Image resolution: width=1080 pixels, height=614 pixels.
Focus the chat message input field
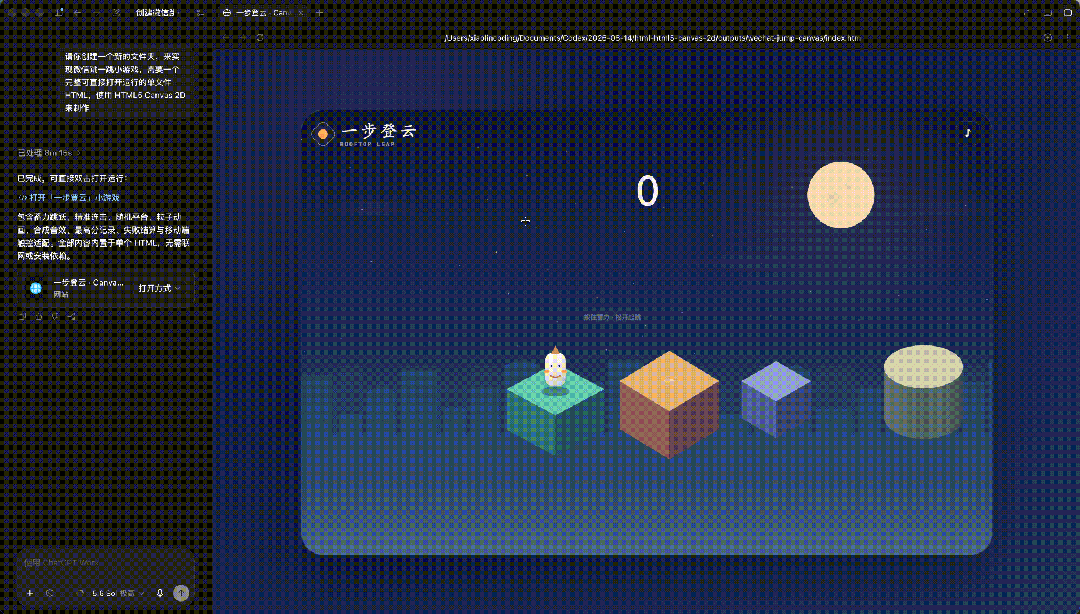pyautogui.click(x=103, y=563)
